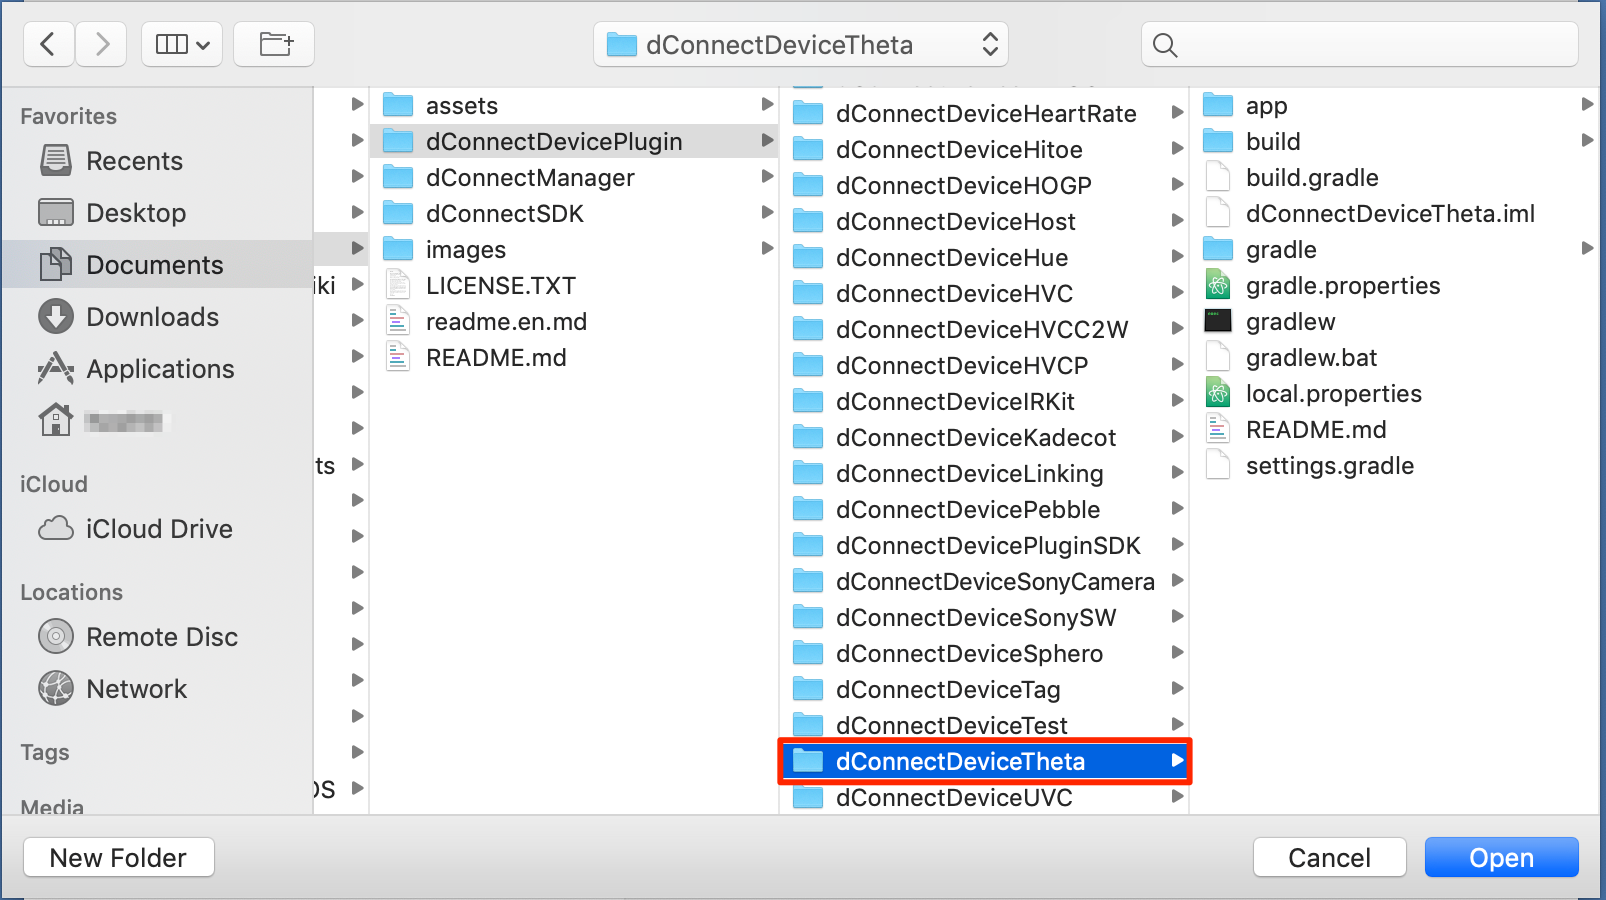Click the Open button

1500,858
